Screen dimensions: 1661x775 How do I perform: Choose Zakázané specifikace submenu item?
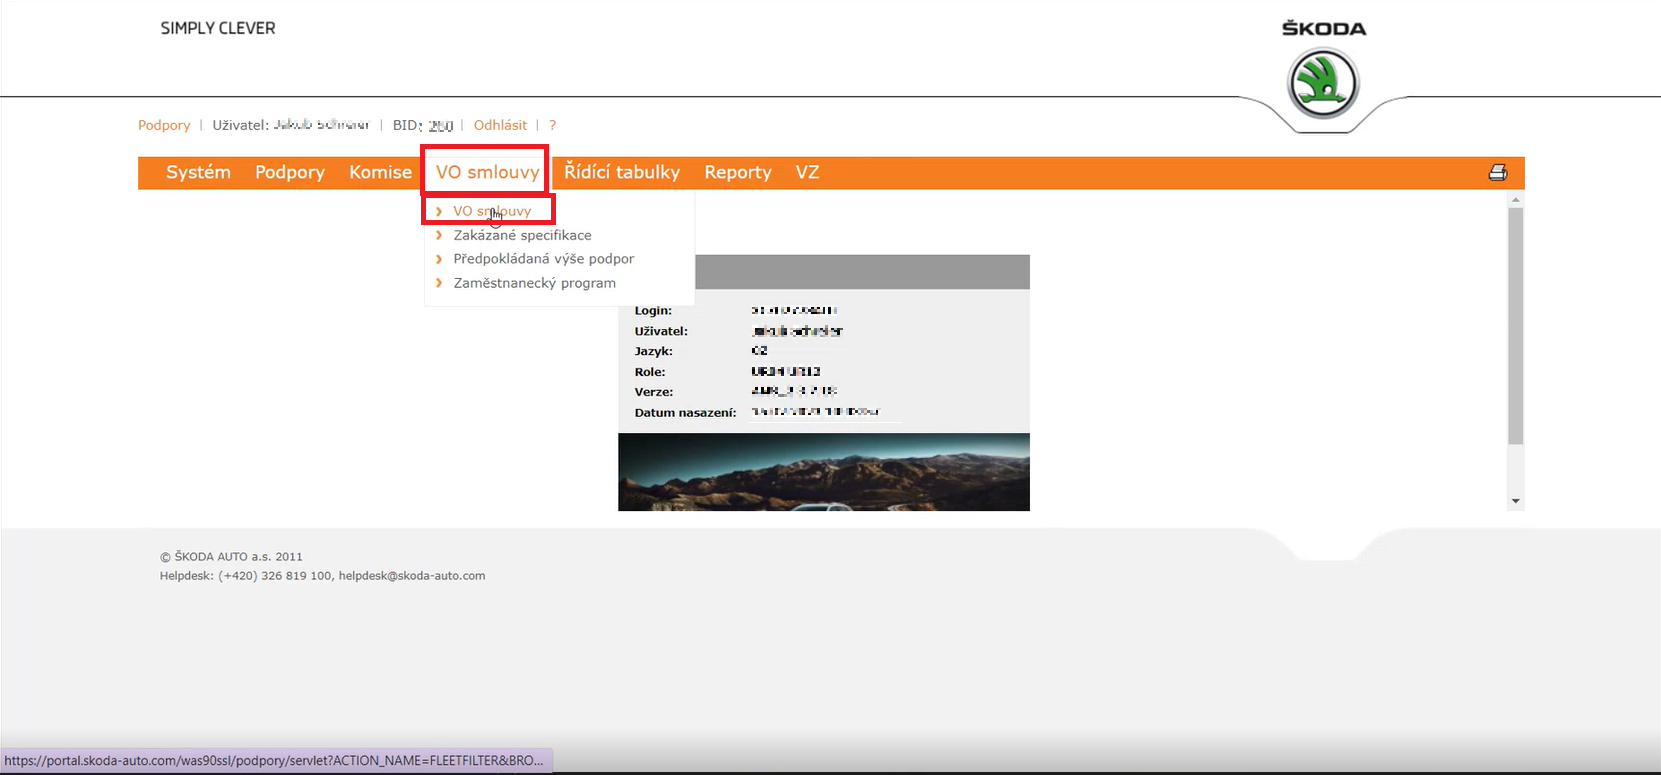click(522, 235)
